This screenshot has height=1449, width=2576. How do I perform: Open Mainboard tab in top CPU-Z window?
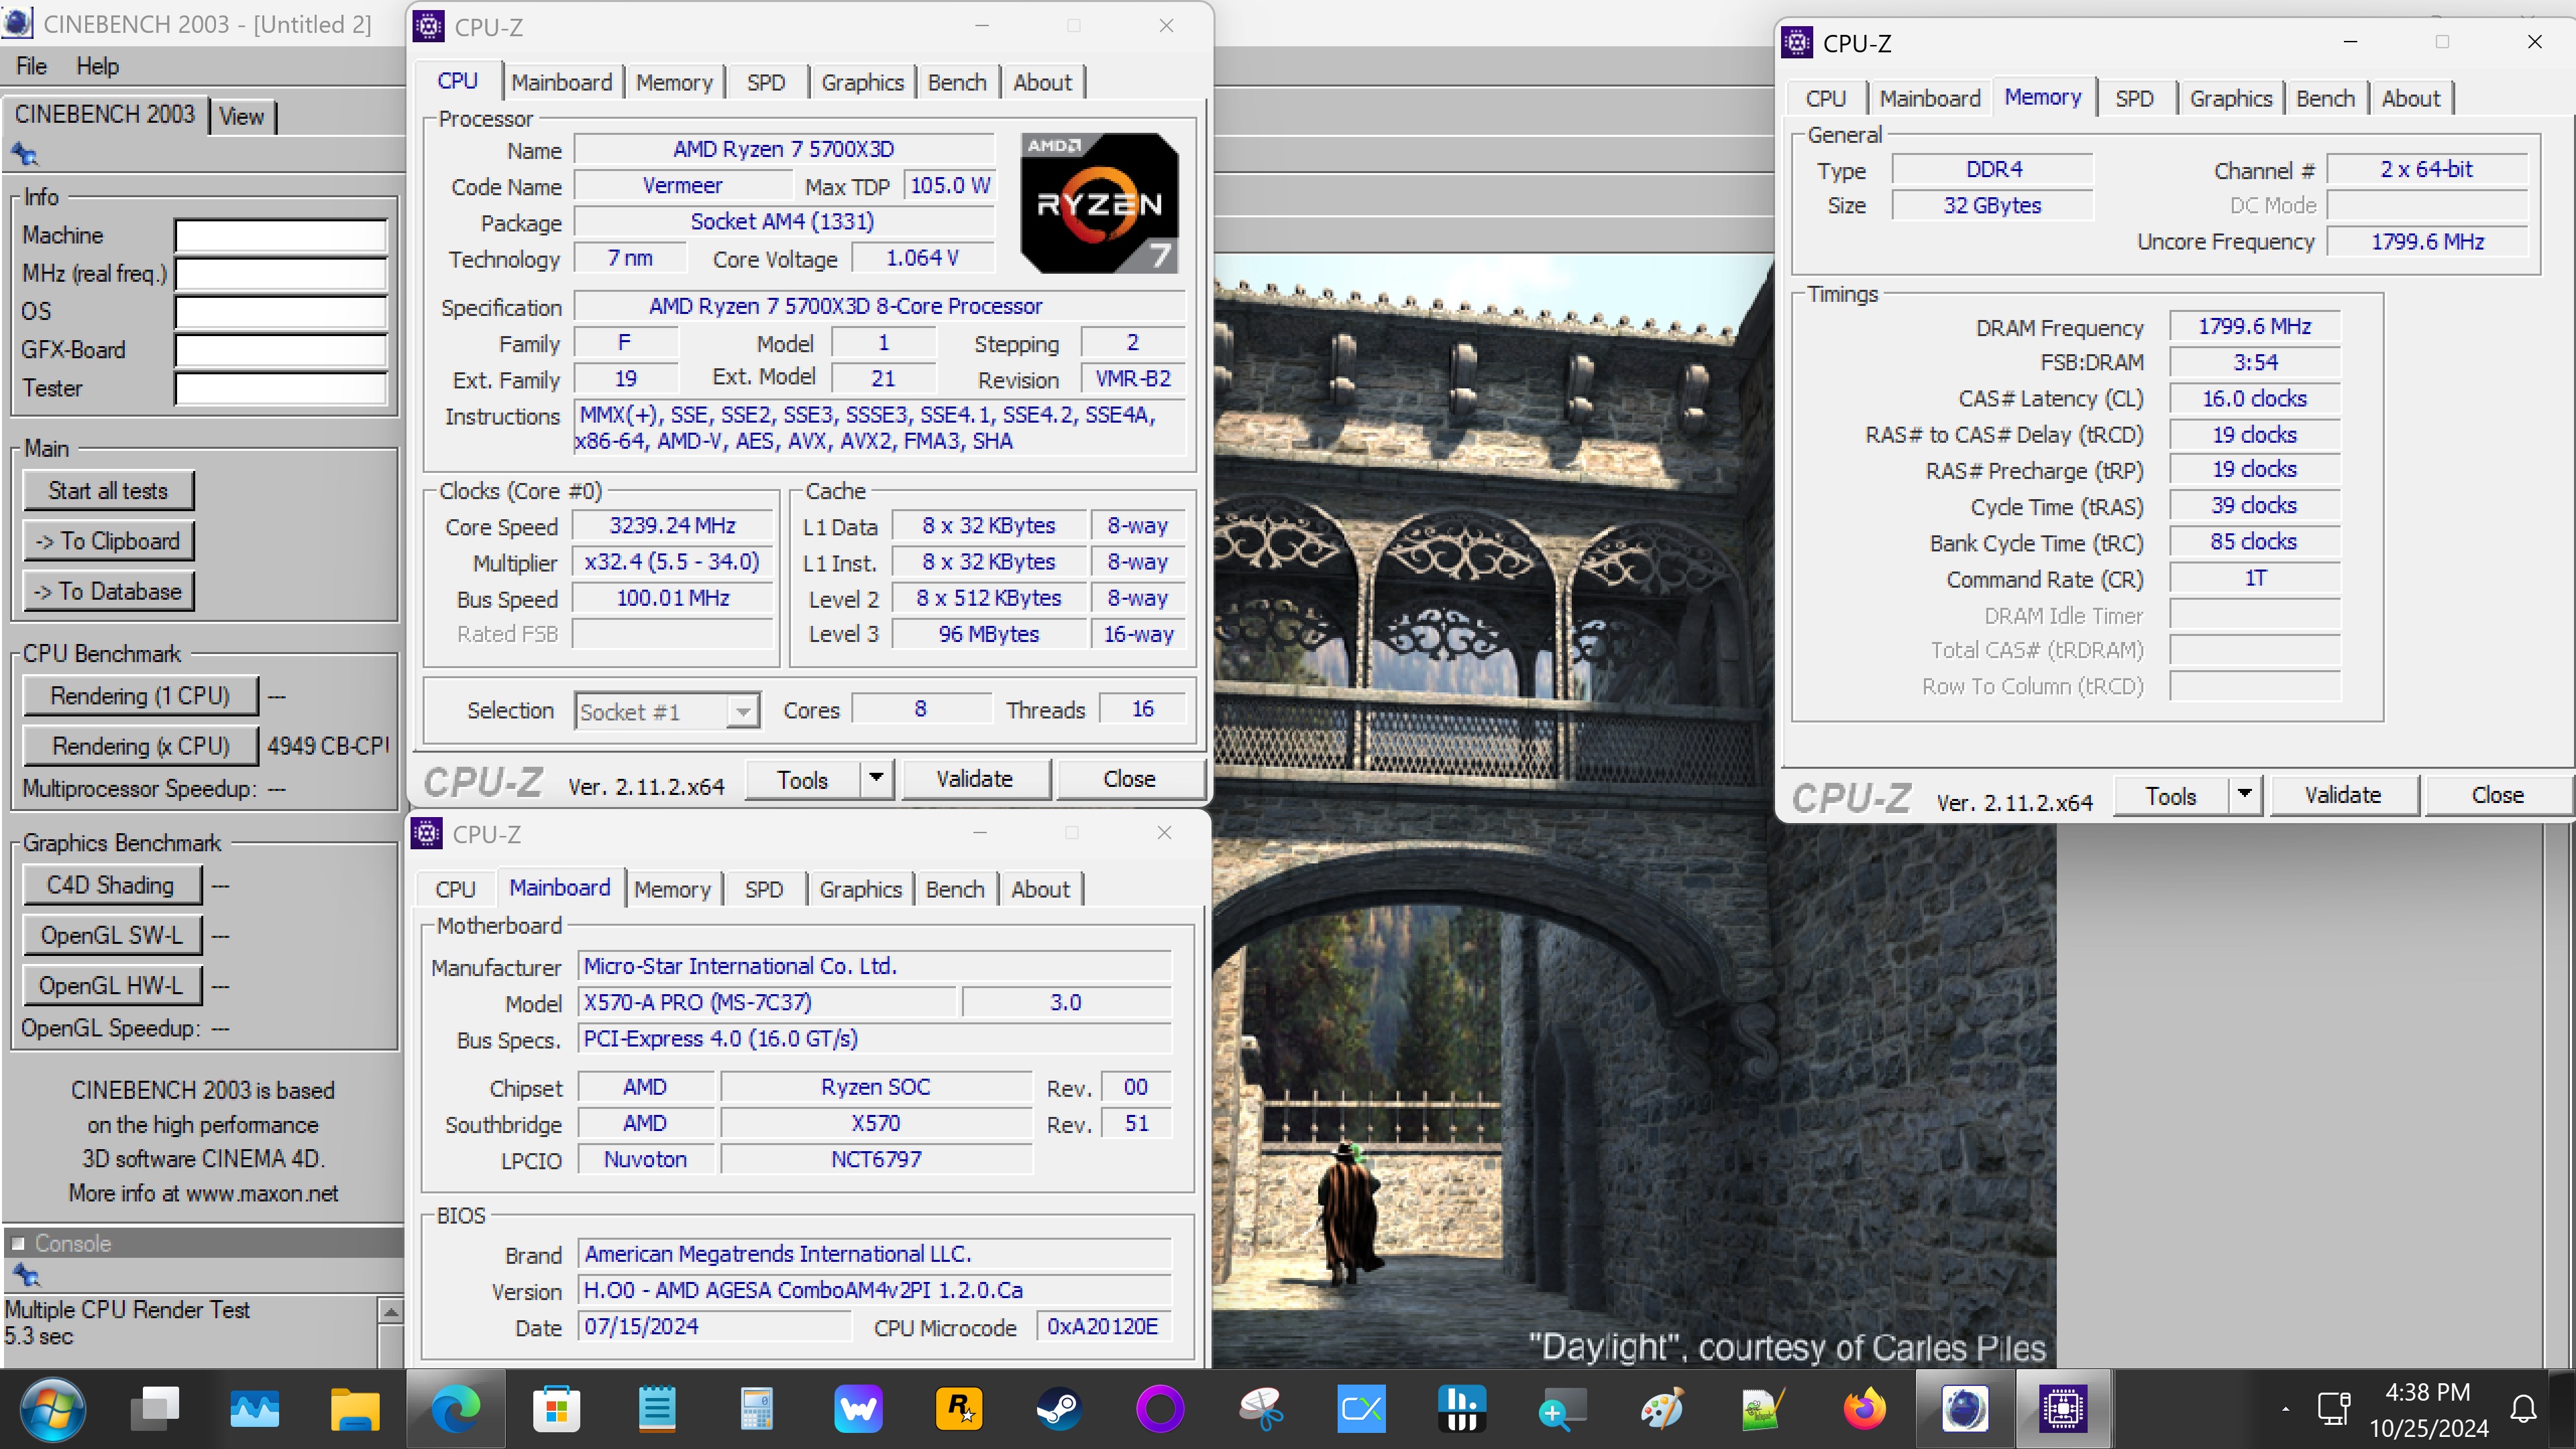coord(561,82)
